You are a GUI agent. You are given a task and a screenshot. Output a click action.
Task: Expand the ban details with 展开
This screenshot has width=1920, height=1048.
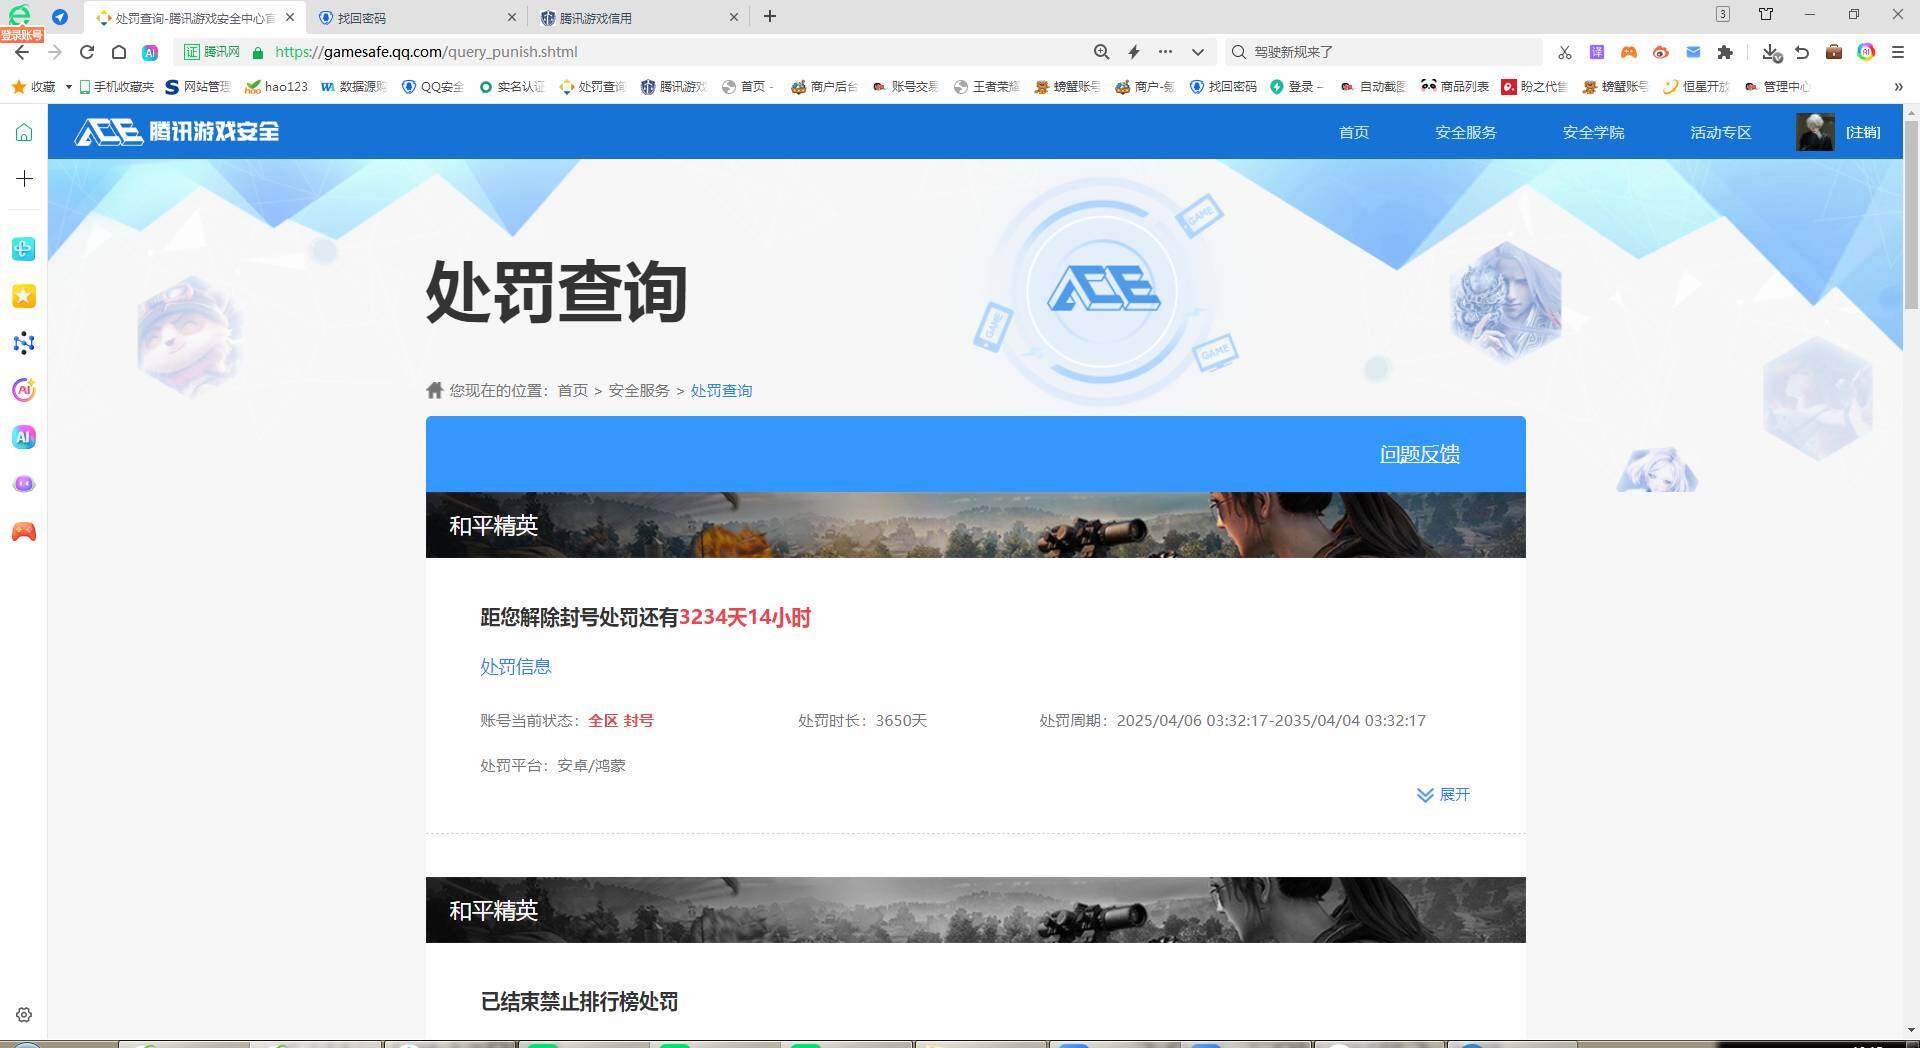click(x=1443, y=795)
